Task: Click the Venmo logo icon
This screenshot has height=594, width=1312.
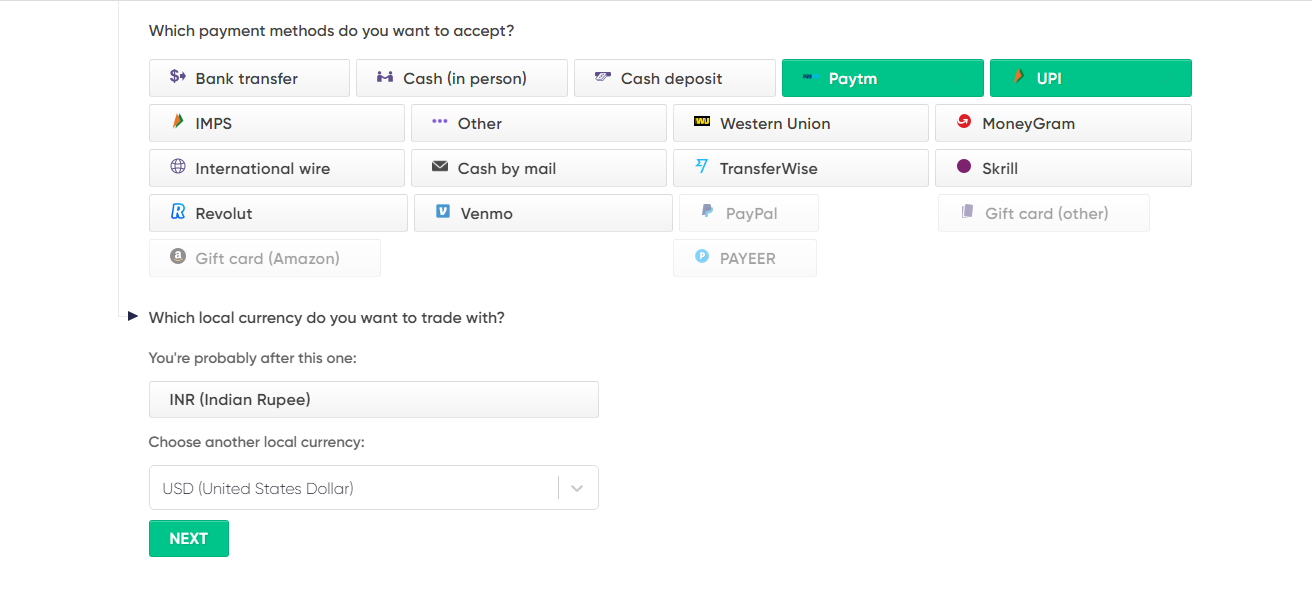Action: pyautogui.click(x=443, y=211)
